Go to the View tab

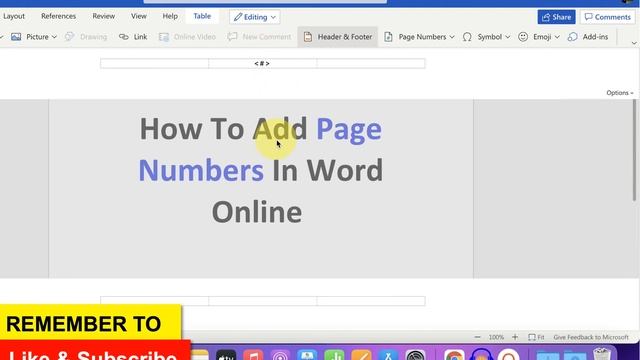[139, 16]
